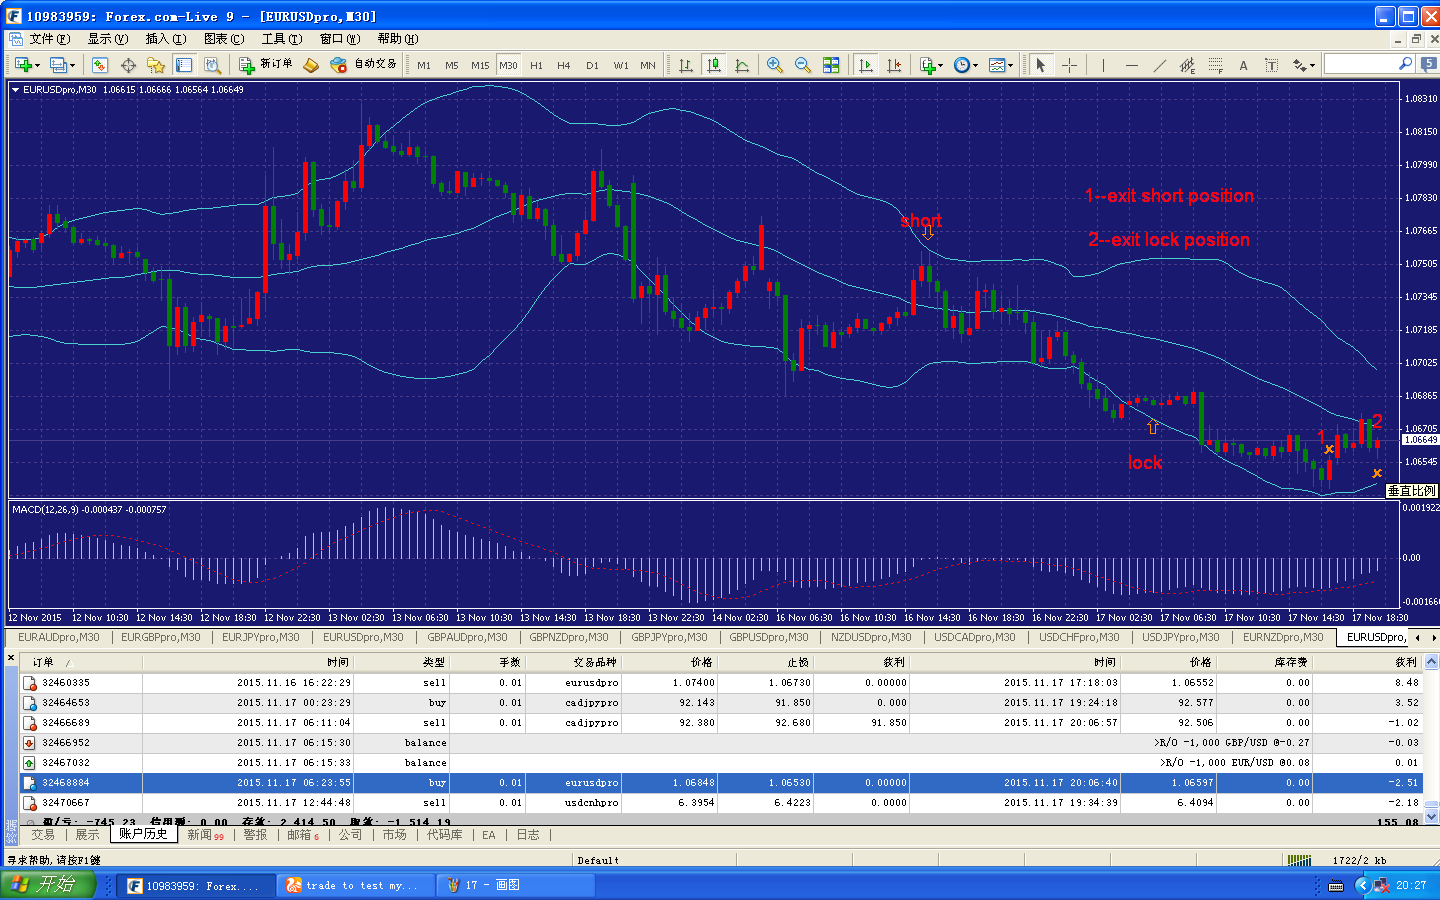Viewport: 1440px width, 900px height.
Task: Open the 插入 menu
Action: click(165, 39)
